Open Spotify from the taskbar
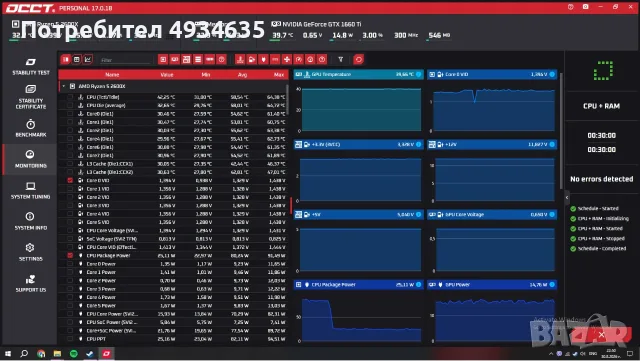 pyautogui.click(x=73, y=353)
